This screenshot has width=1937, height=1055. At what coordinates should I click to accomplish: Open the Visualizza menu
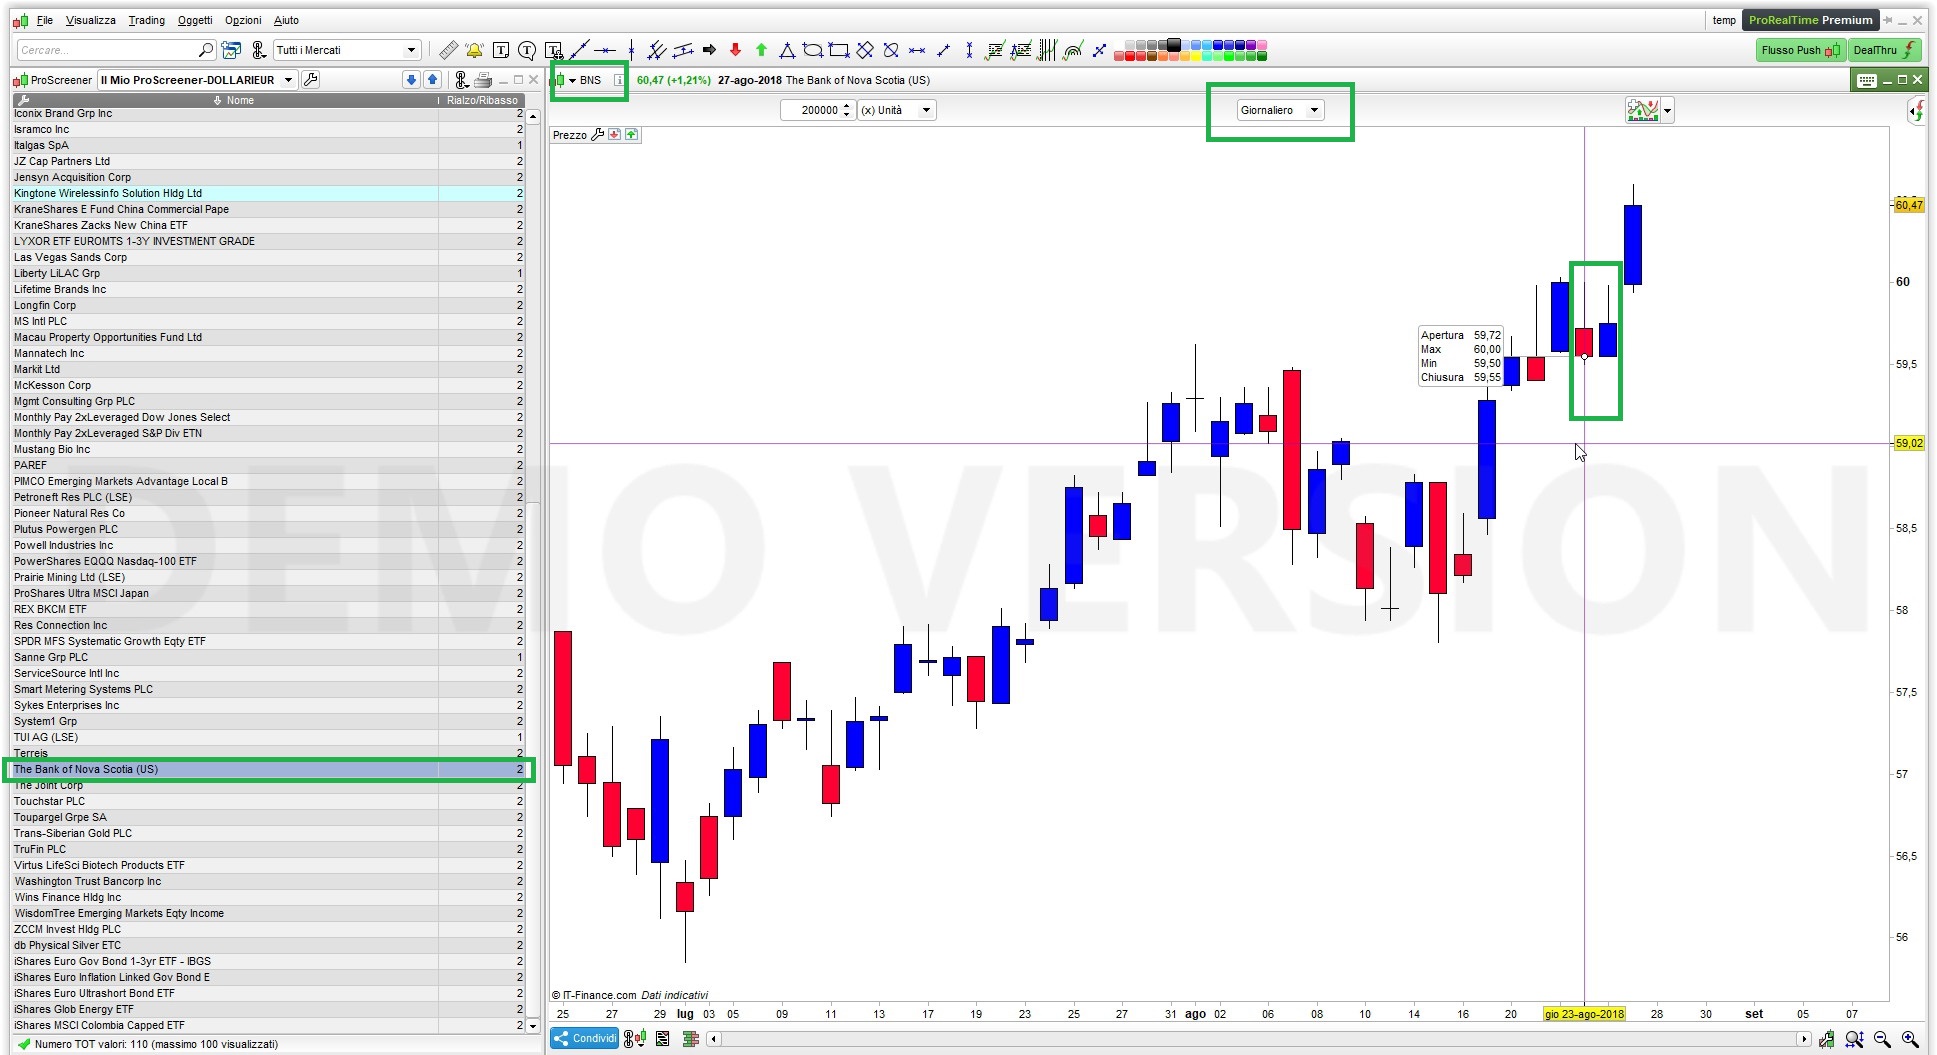90,20
